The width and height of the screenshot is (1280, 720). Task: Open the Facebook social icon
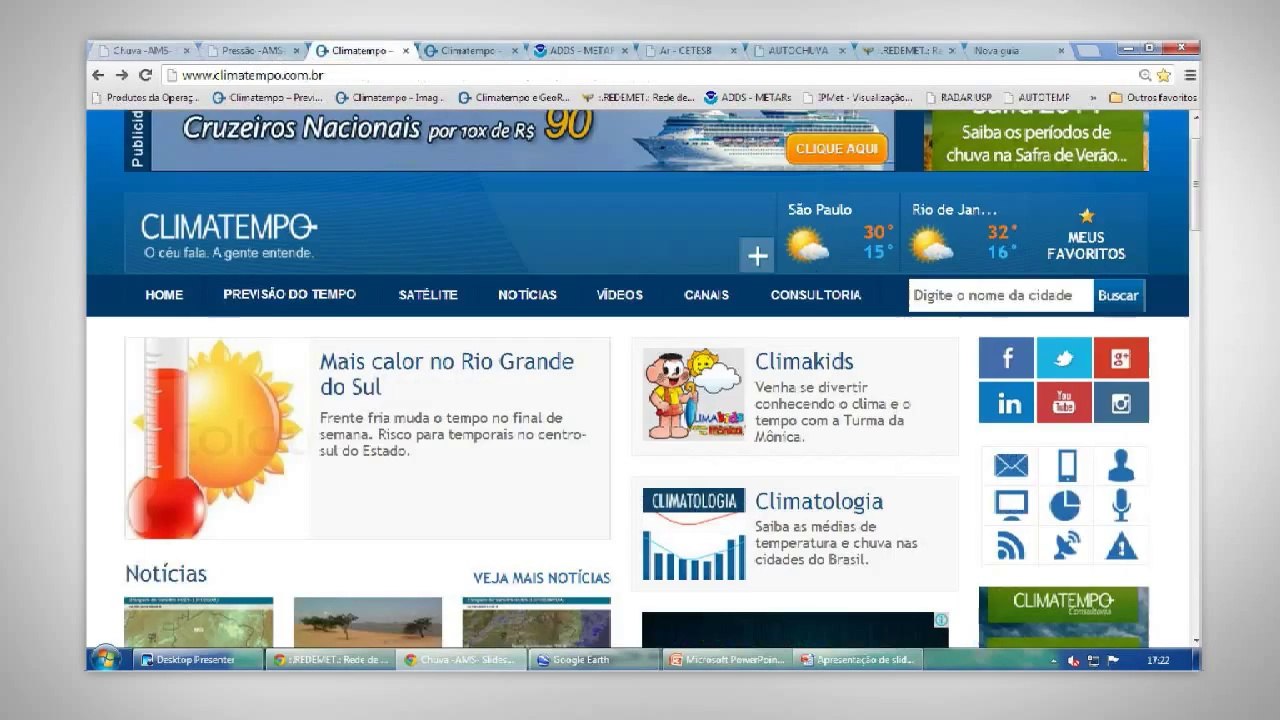pyautogui.click(x=1006, y=358)
